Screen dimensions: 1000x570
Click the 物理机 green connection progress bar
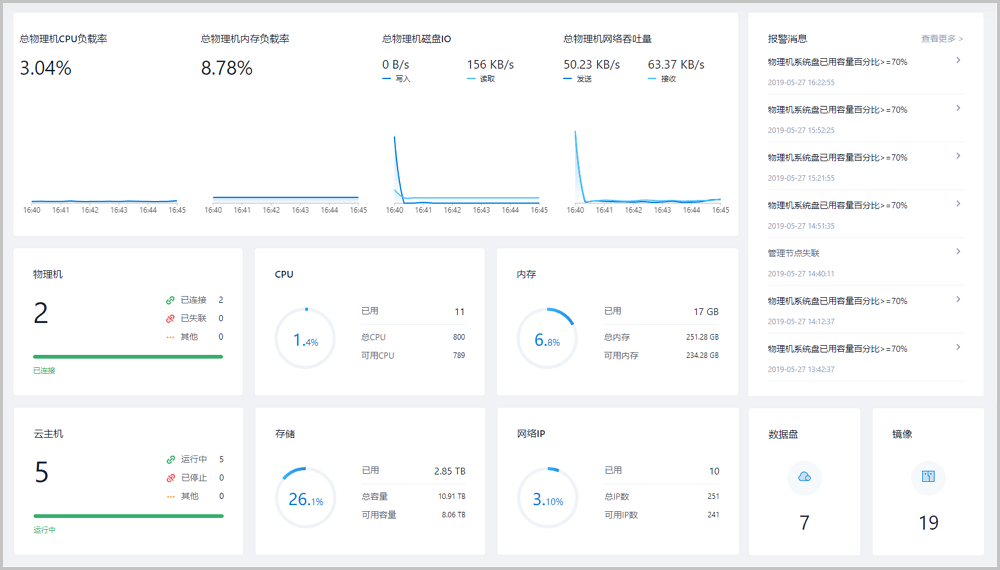[x=128, y=356]
